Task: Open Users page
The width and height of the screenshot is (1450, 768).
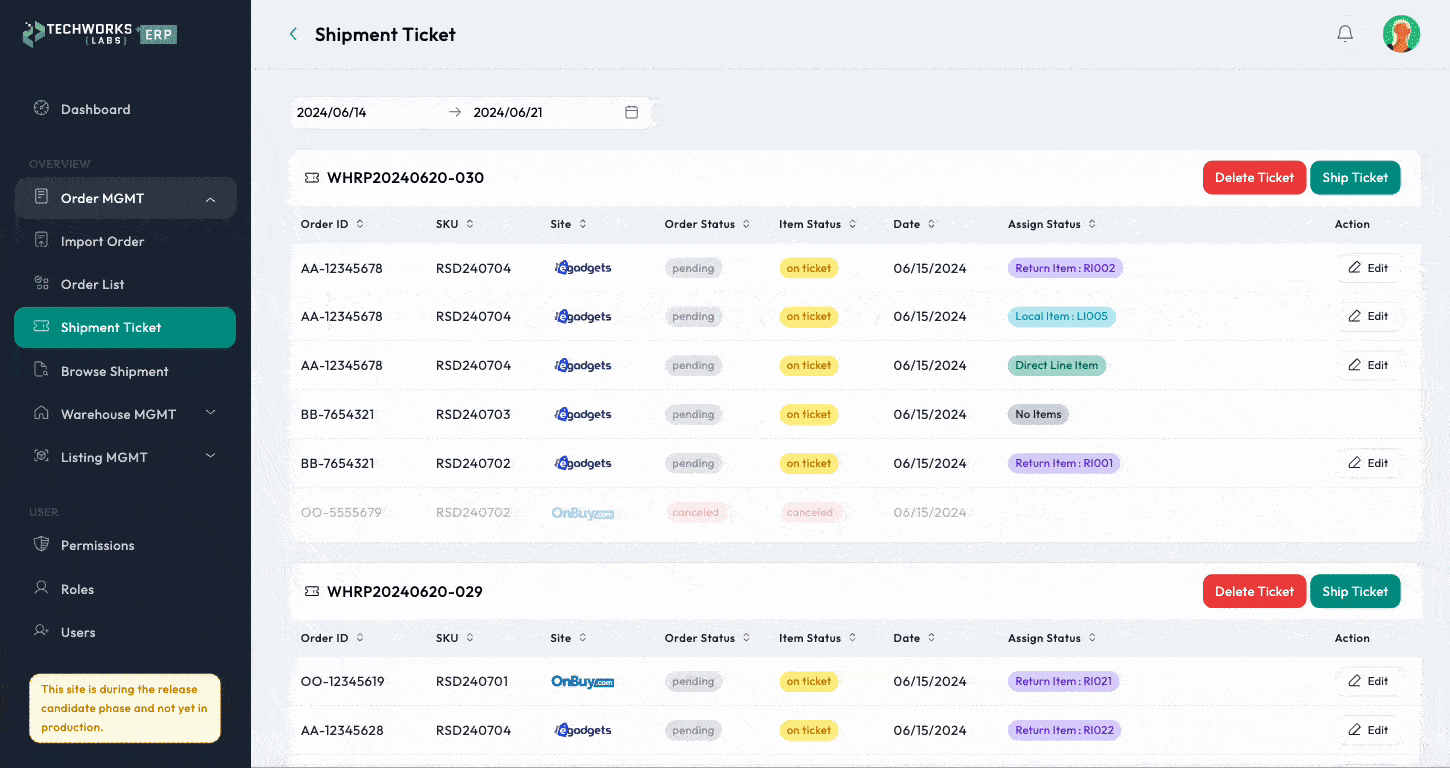Action: [x=125, y=632]
